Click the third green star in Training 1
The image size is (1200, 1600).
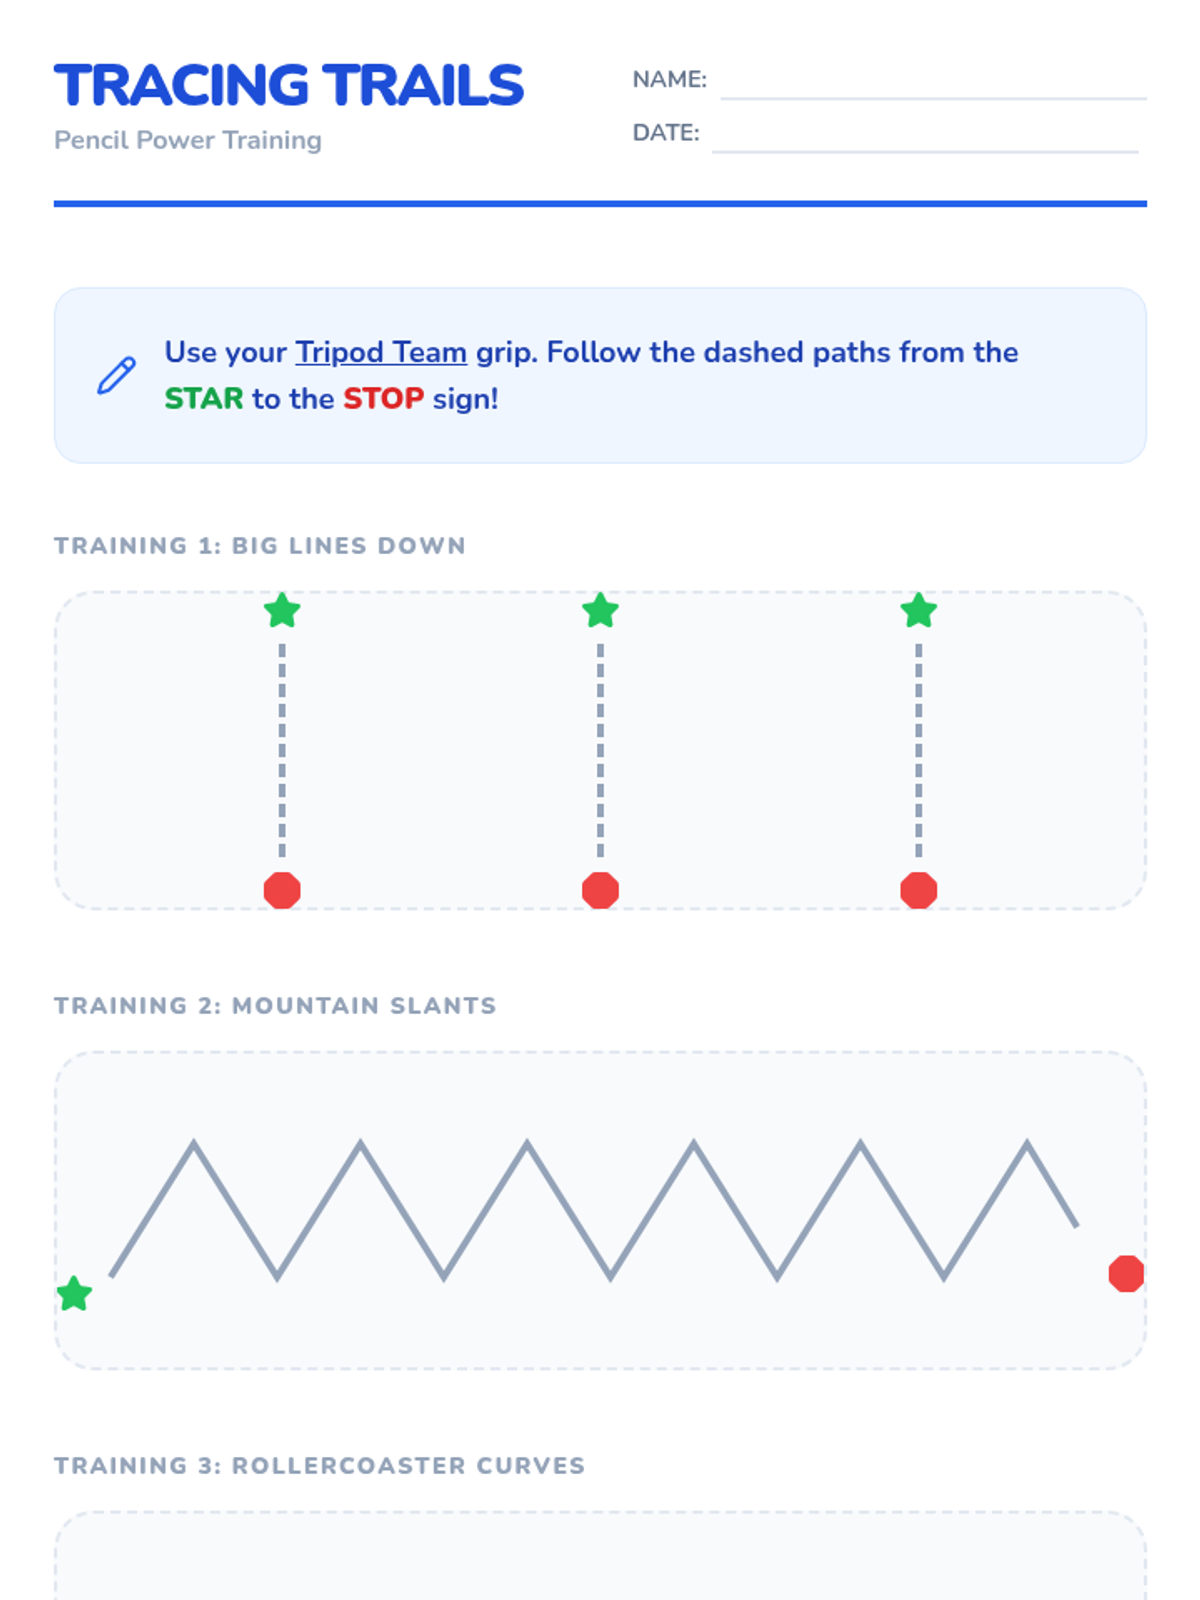pos(918,611)
